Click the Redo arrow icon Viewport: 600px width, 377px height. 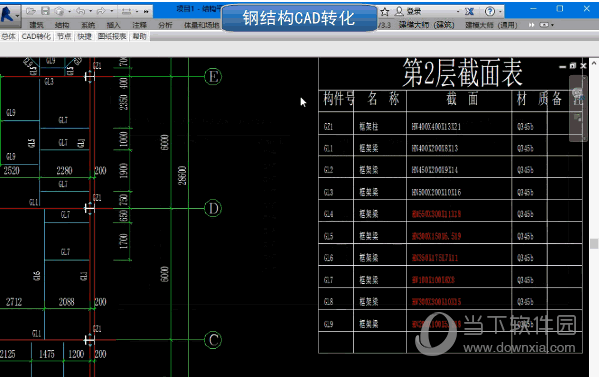click(x=101, y=11)
